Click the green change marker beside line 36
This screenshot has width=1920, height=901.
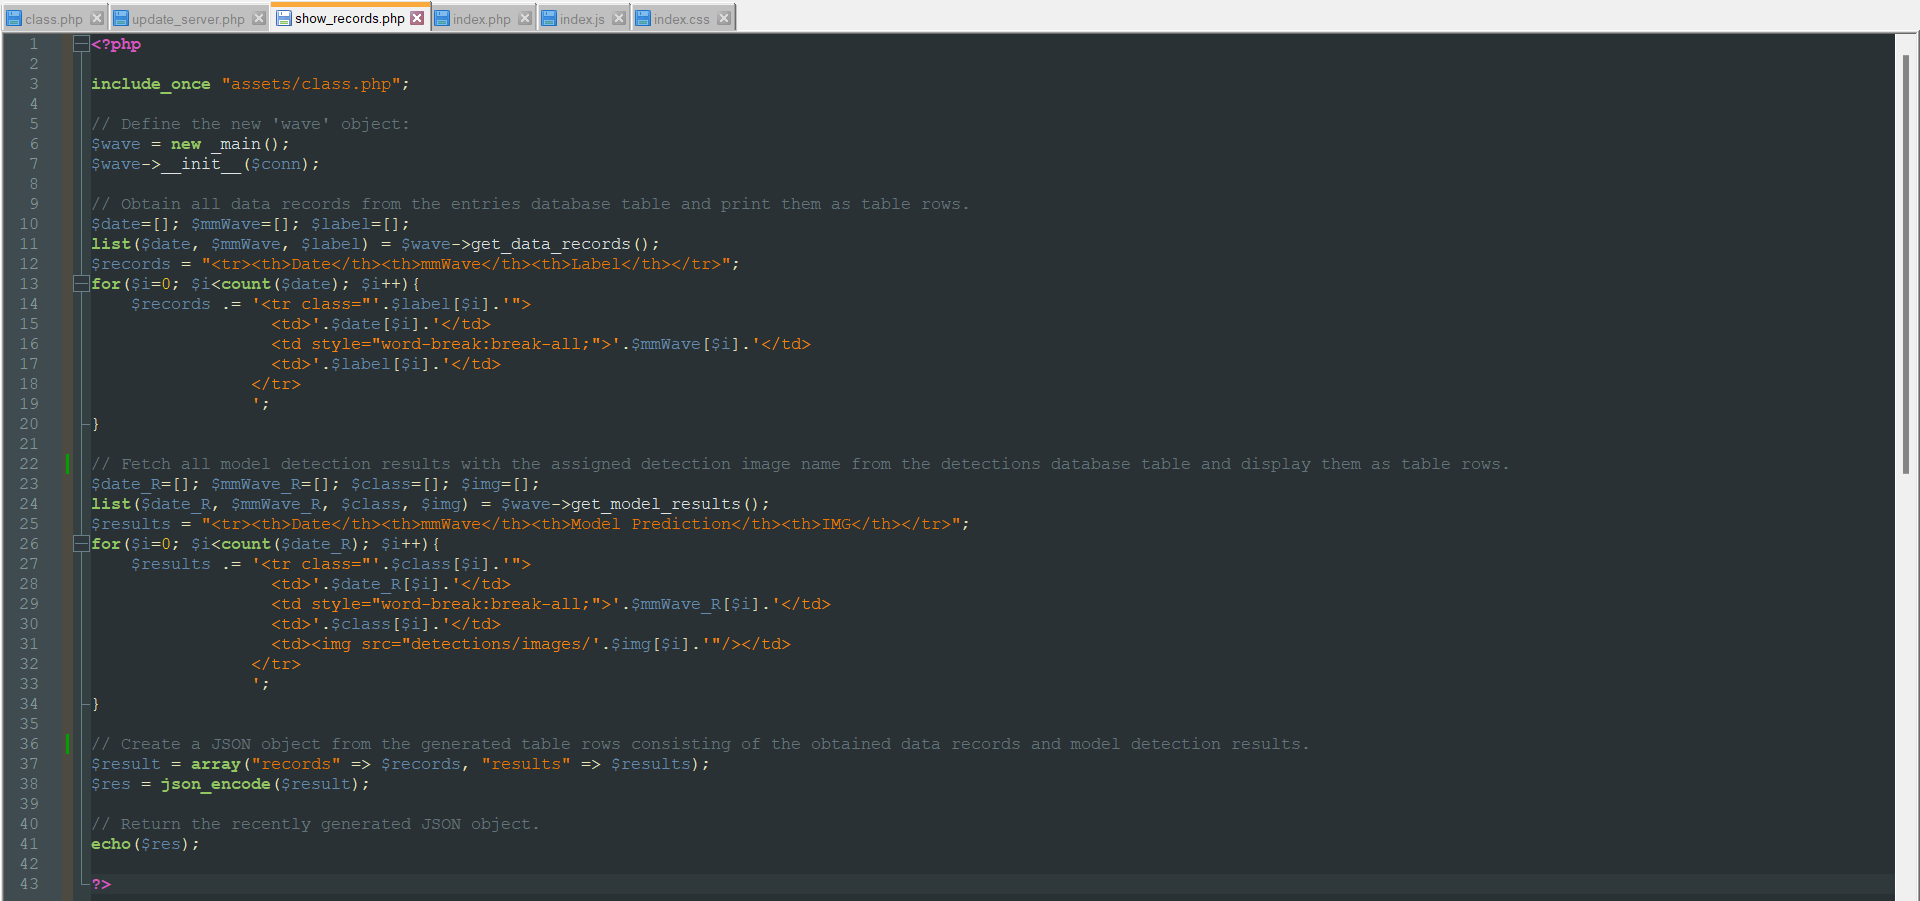tap(67, 744)
